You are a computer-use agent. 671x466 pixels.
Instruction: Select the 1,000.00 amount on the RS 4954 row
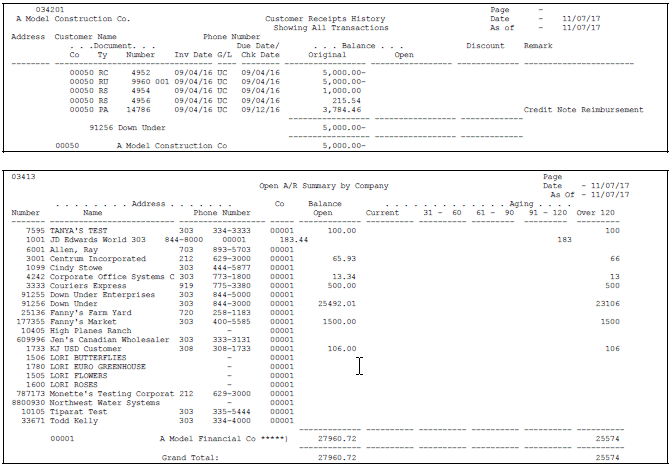[x=341, y=91]
